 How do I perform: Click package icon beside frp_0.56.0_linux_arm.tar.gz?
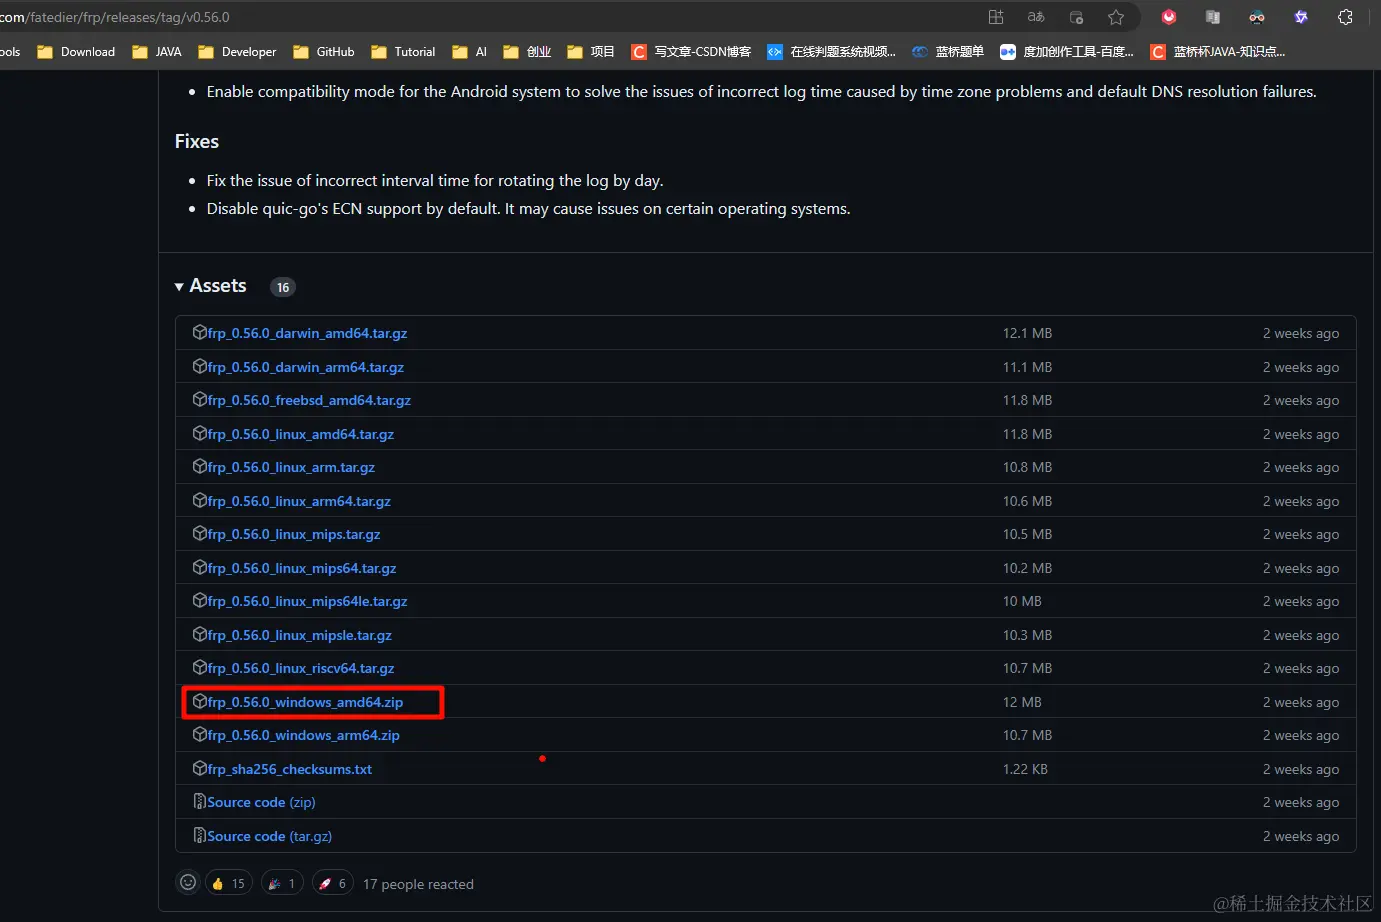tap(200, 466)
